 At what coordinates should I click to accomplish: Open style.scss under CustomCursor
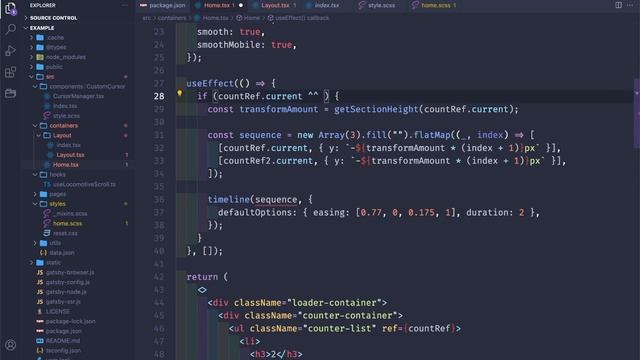66,116
